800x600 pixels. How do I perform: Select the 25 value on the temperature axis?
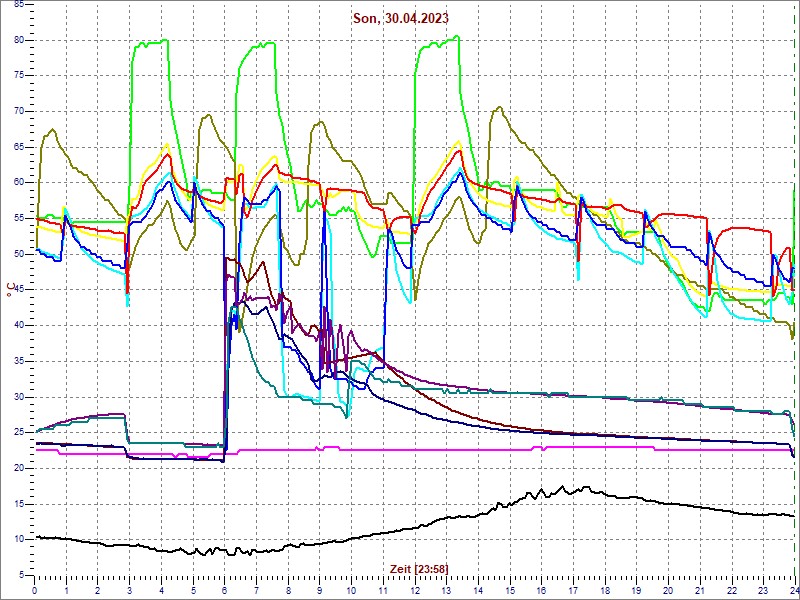point(17,433)
